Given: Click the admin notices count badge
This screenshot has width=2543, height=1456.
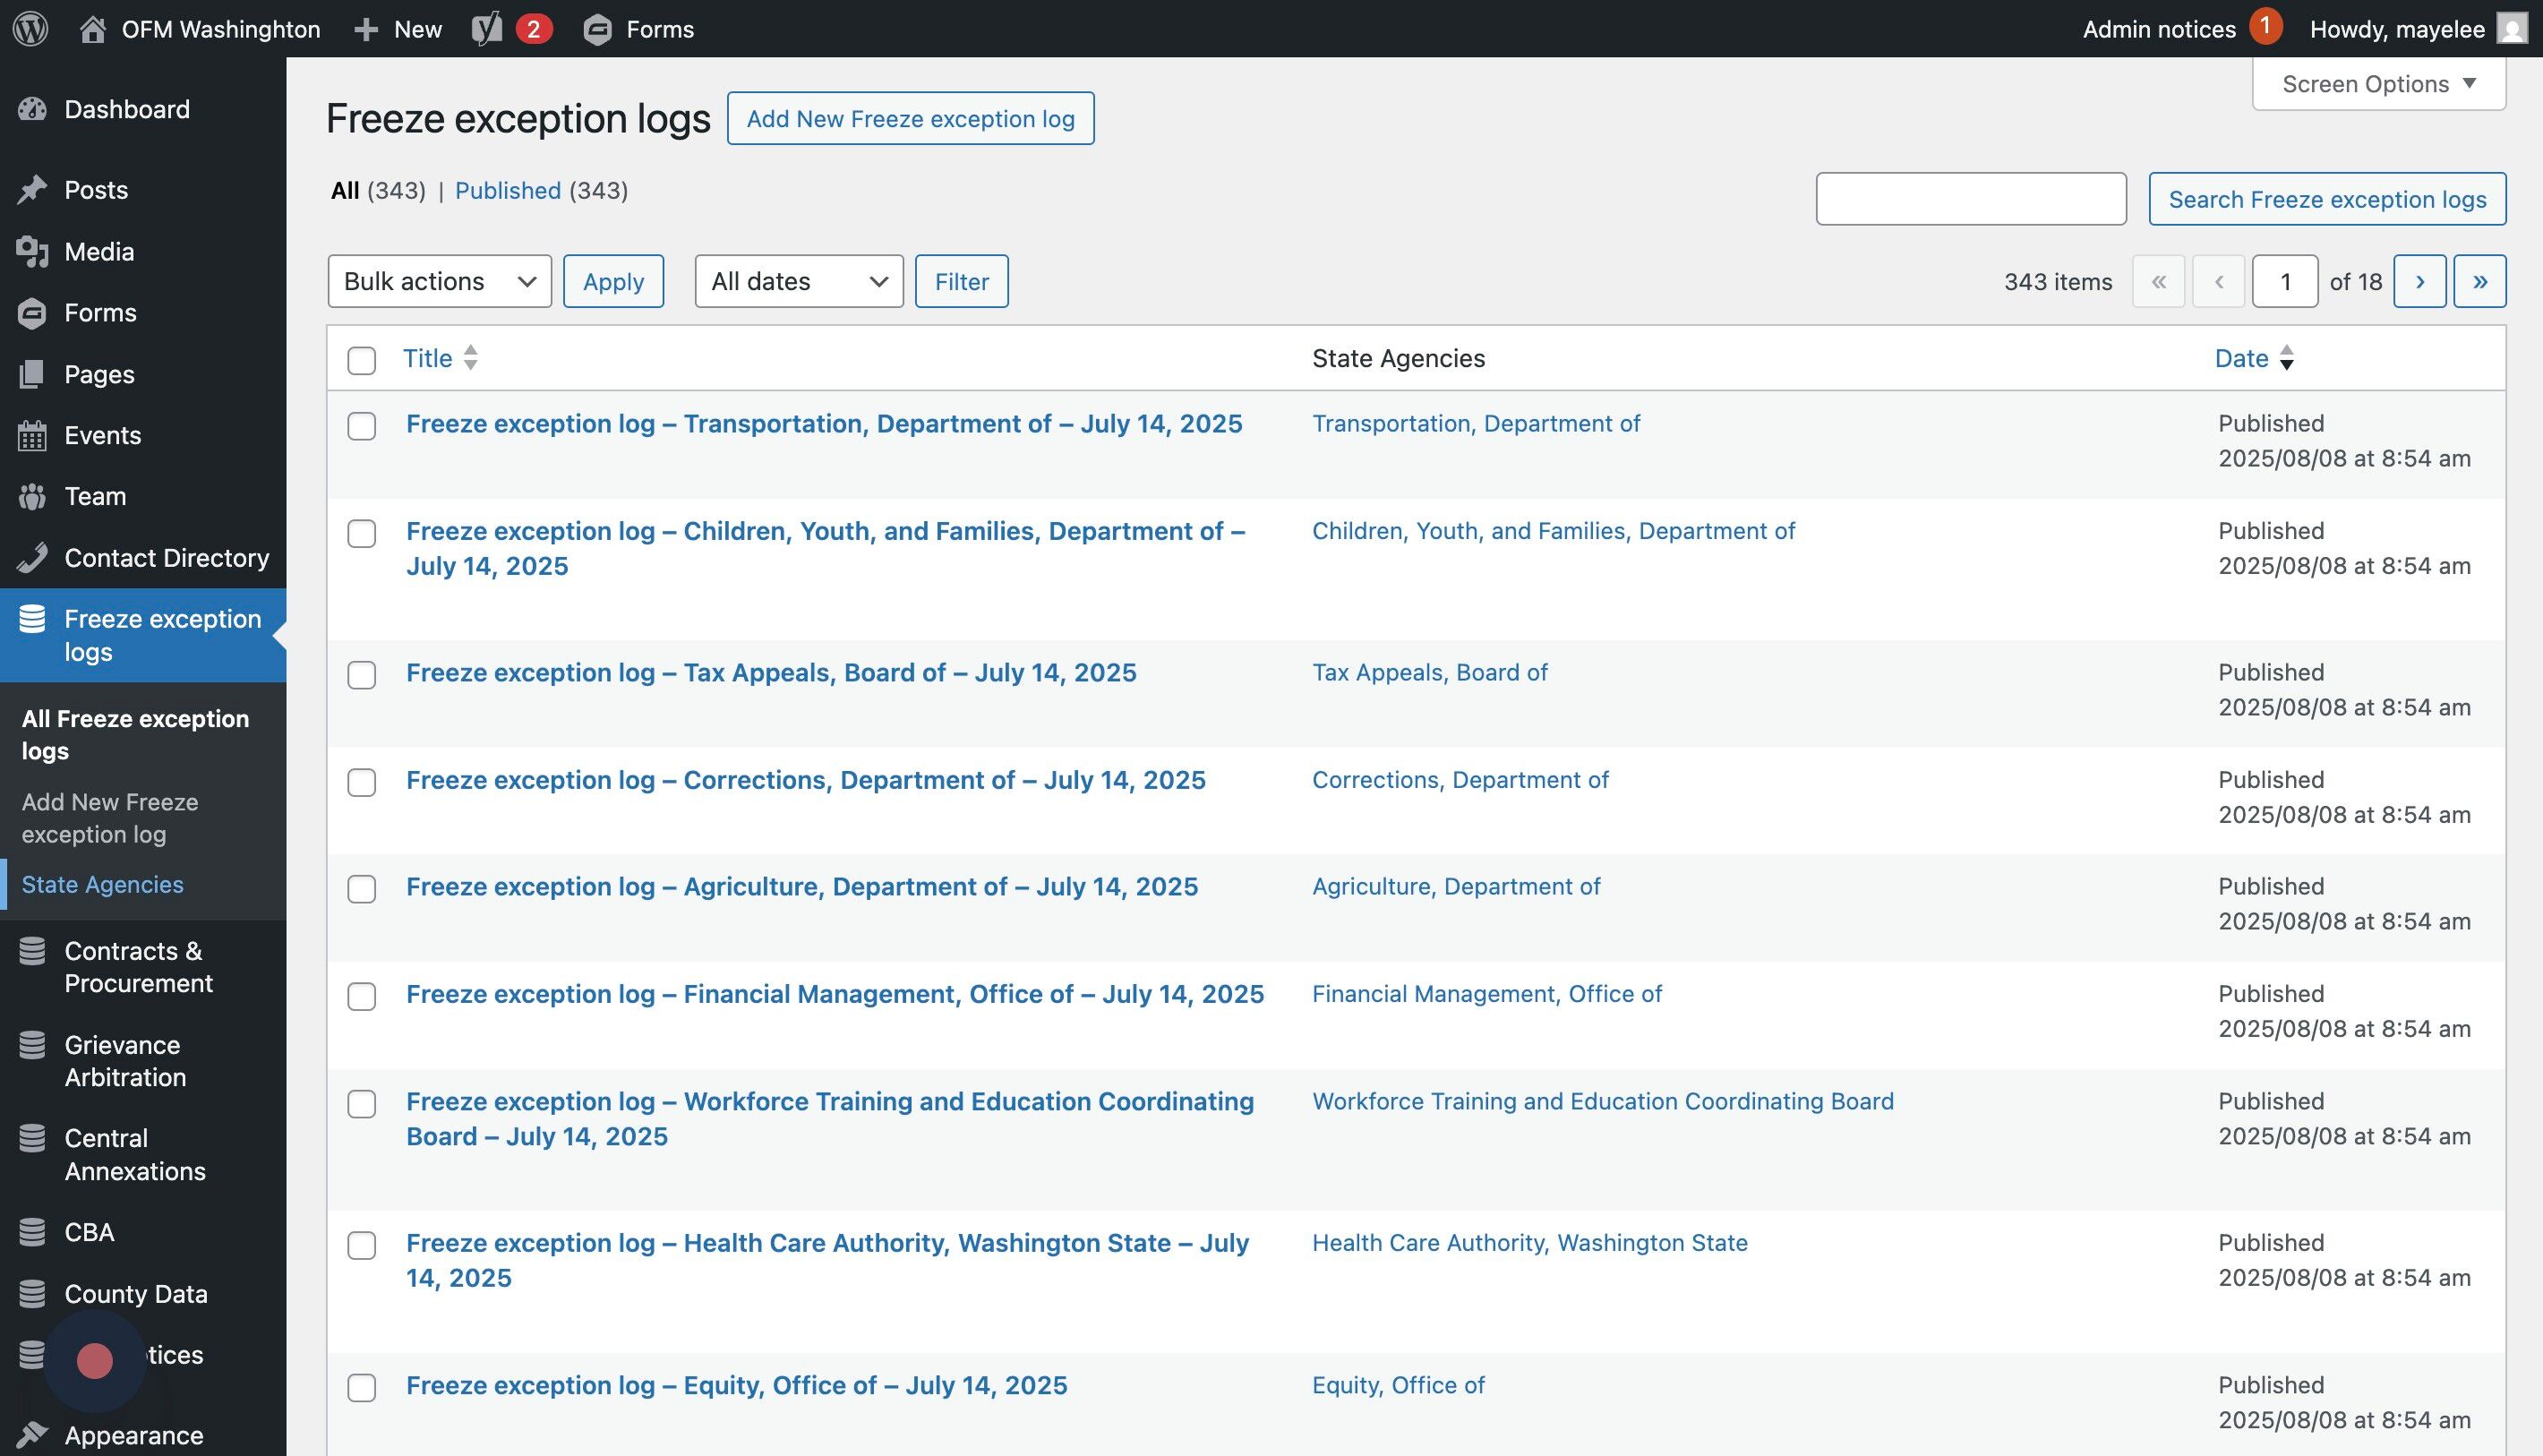Looking at the screenshot, I should point(2265,26).
